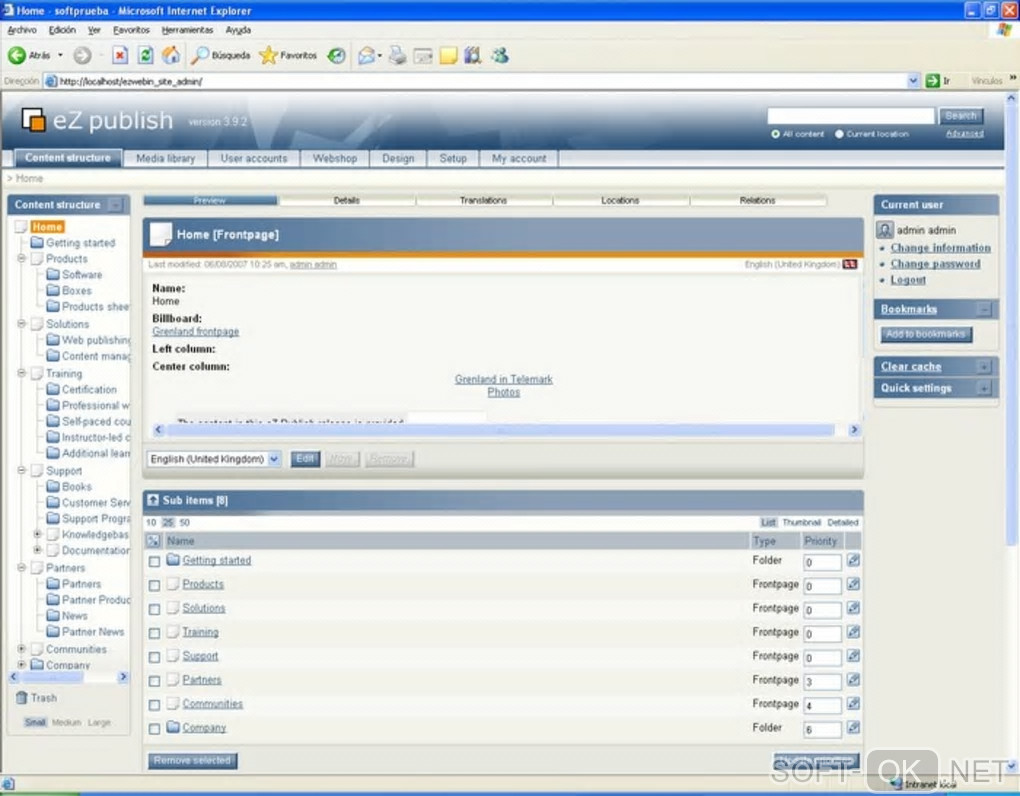The width and height of the screenshot is (1020, 796).
Task: Check the Training row checkbox
Action: tap(154, 633)
